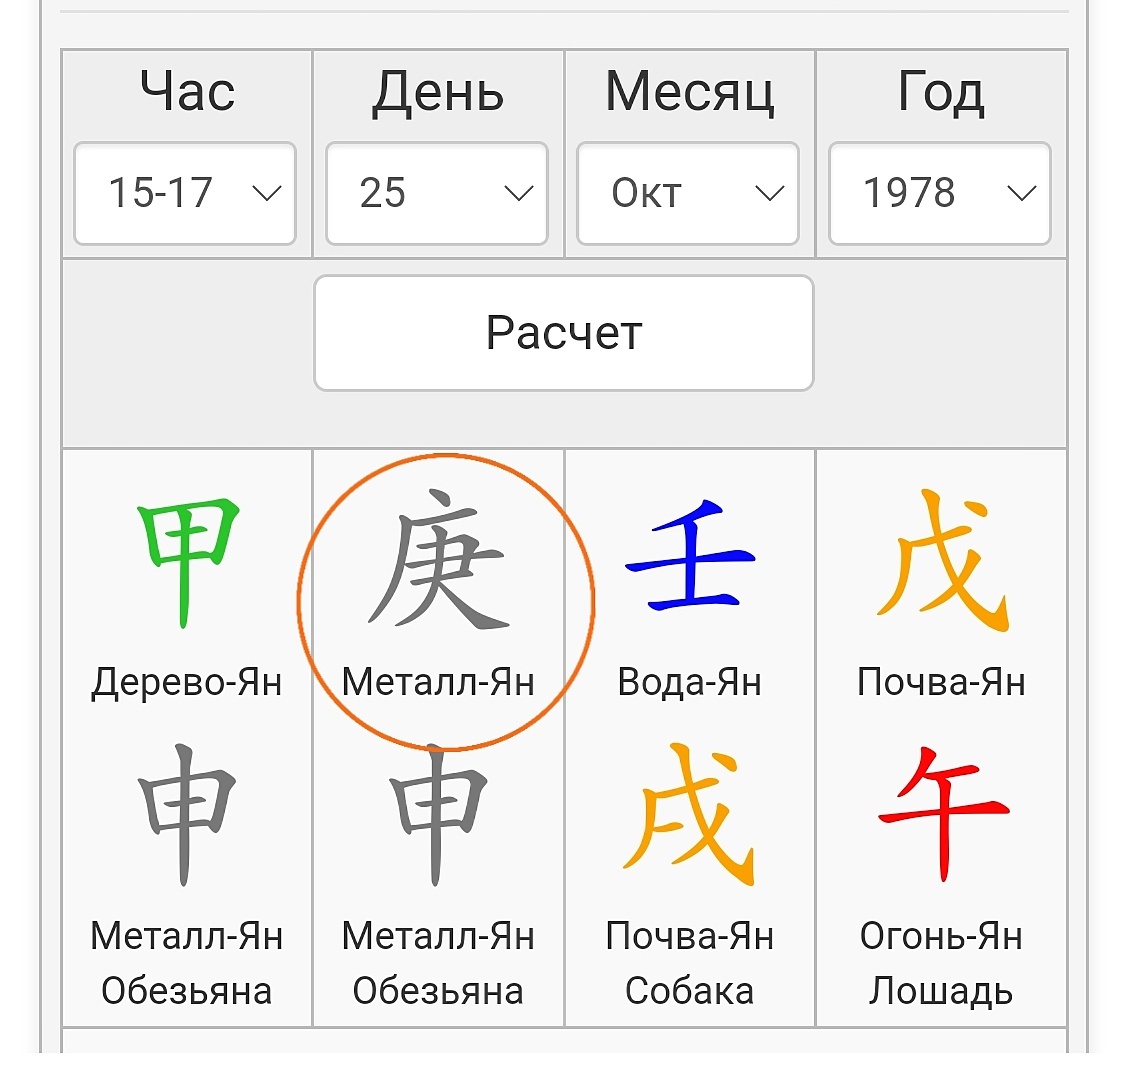Open the hour dropdown showing 15-17
The width and height of the screenshot is (1123, 1074).
pos(185,193)
